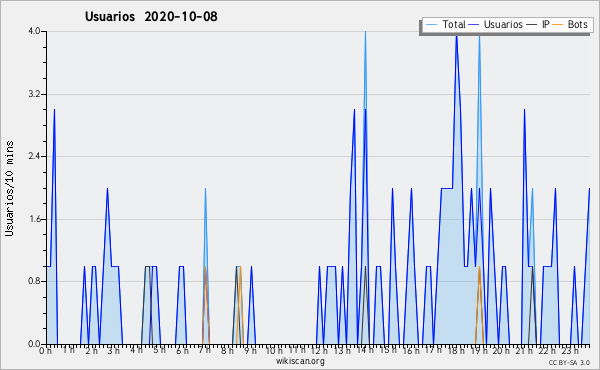Click the y-axis value 0.8
The width and height of the screenshot is (600, 370).
pos(34,281)
